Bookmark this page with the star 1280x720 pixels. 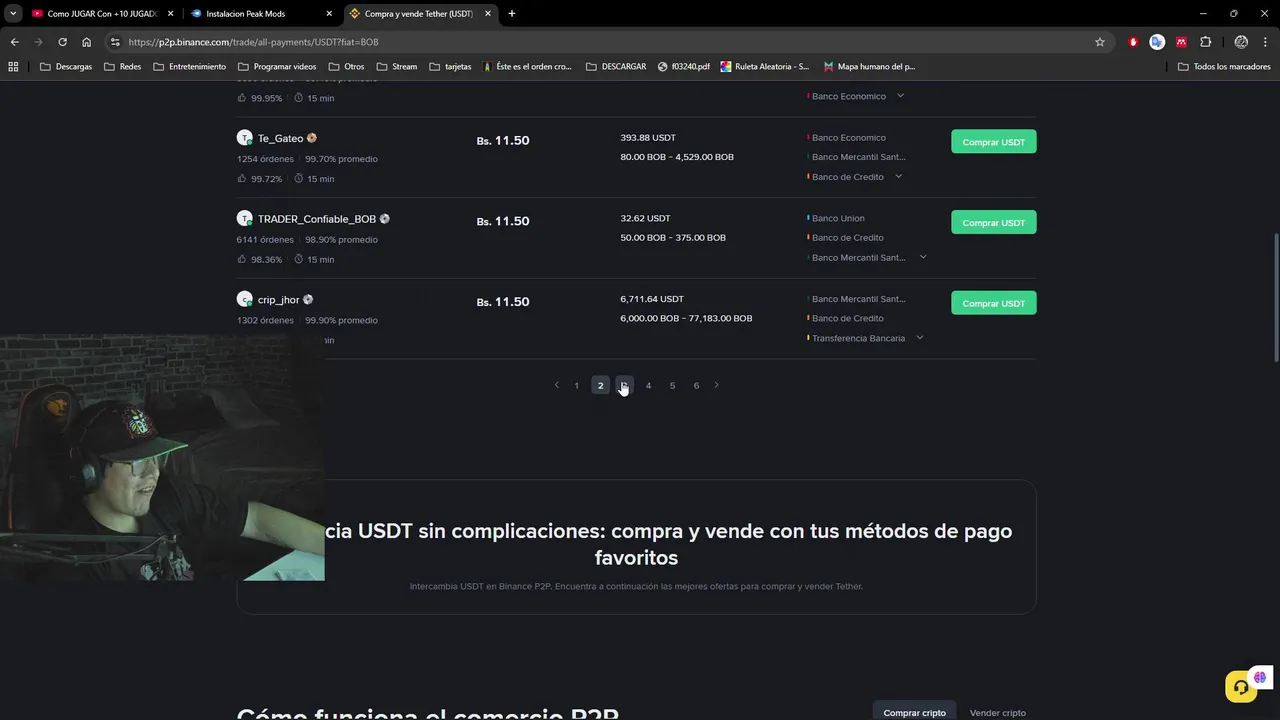[1100, 42]
